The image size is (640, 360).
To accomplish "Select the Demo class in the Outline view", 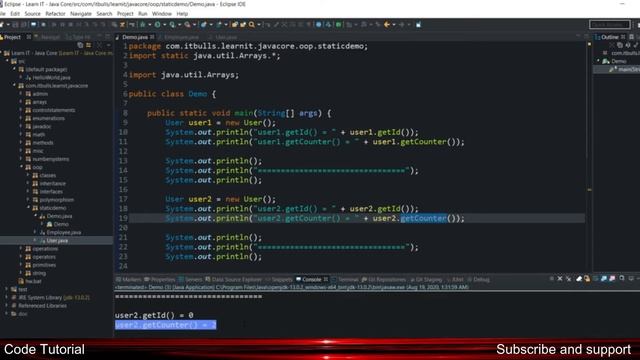I will [x=618, y=61].
